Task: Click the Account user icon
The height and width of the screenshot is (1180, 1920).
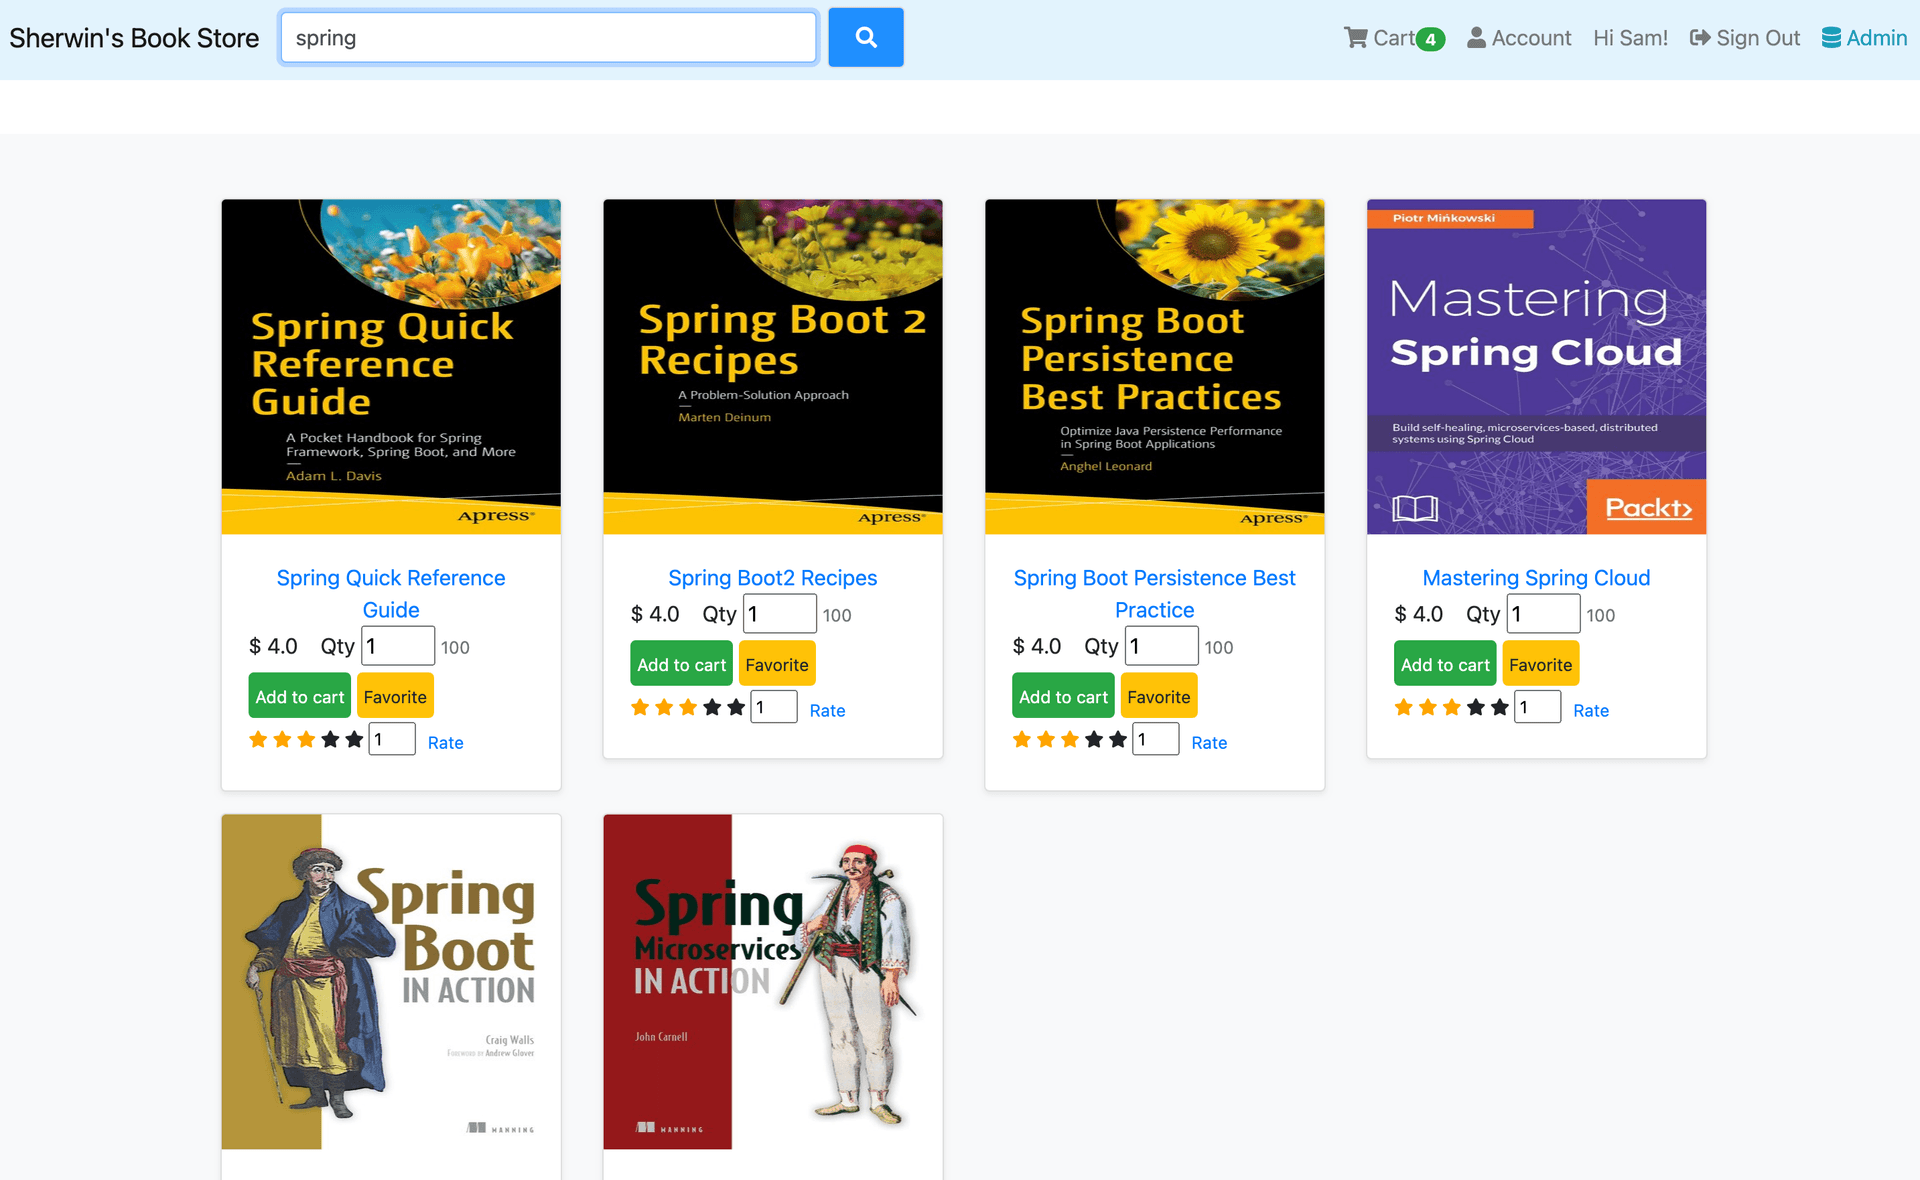Action: click(1475, 38)
